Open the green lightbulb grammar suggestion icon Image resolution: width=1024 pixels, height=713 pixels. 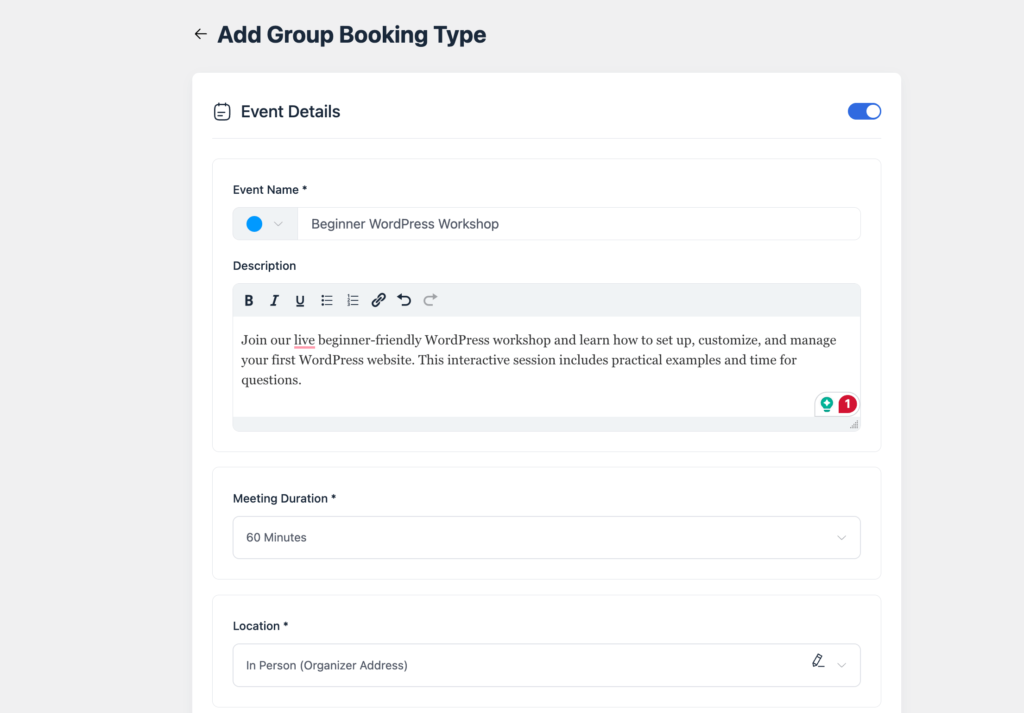(827, 404)
